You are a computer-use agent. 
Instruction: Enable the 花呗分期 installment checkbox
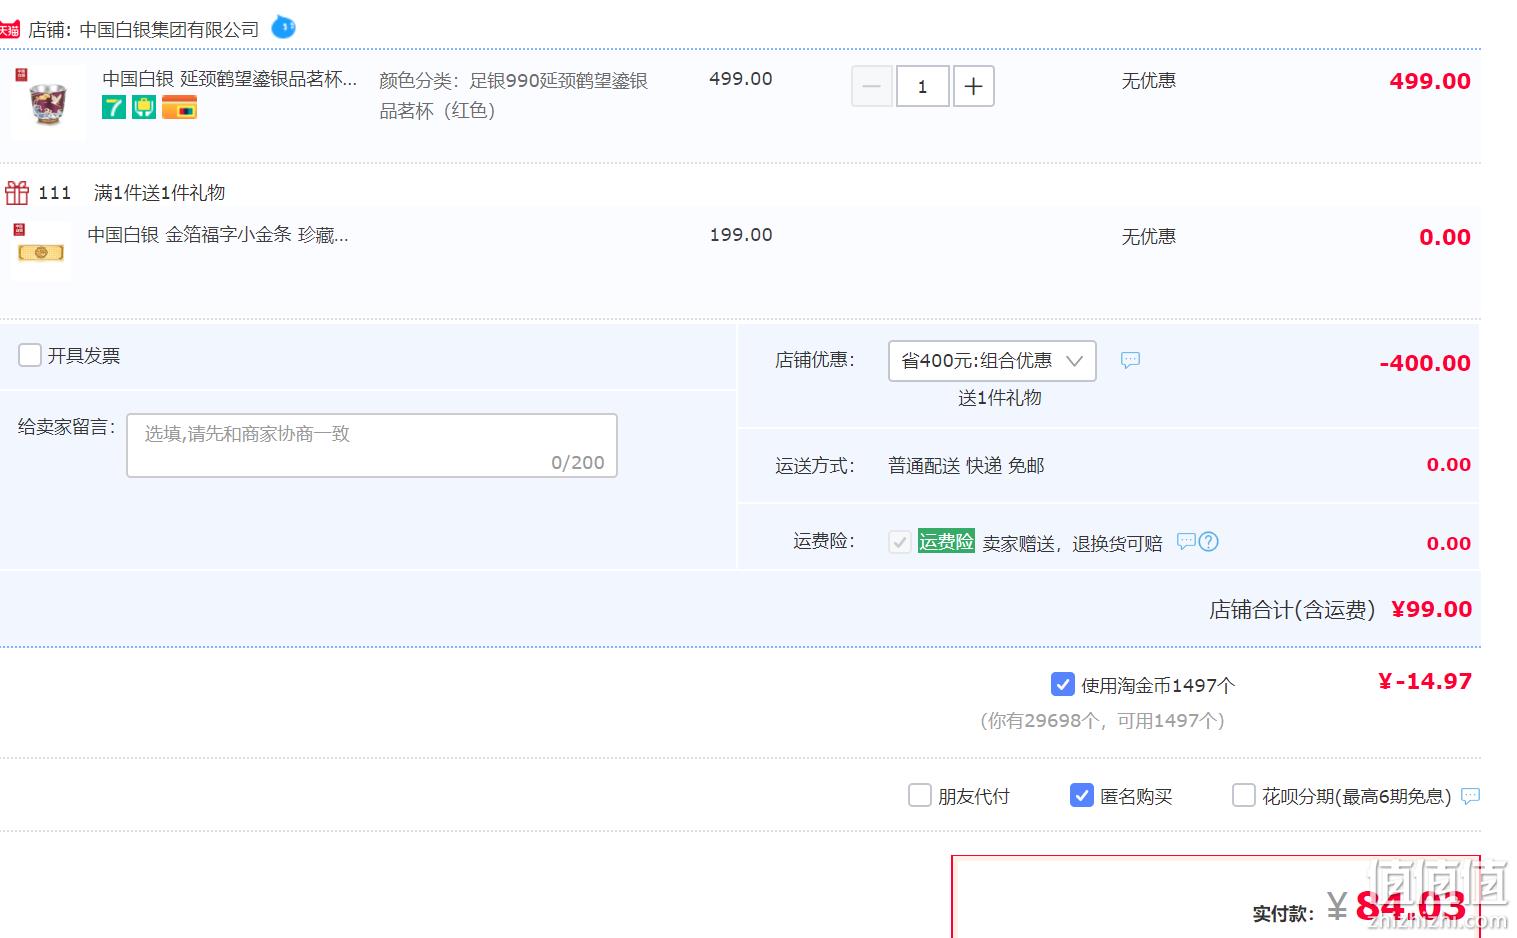click(x=1243, y=795)
